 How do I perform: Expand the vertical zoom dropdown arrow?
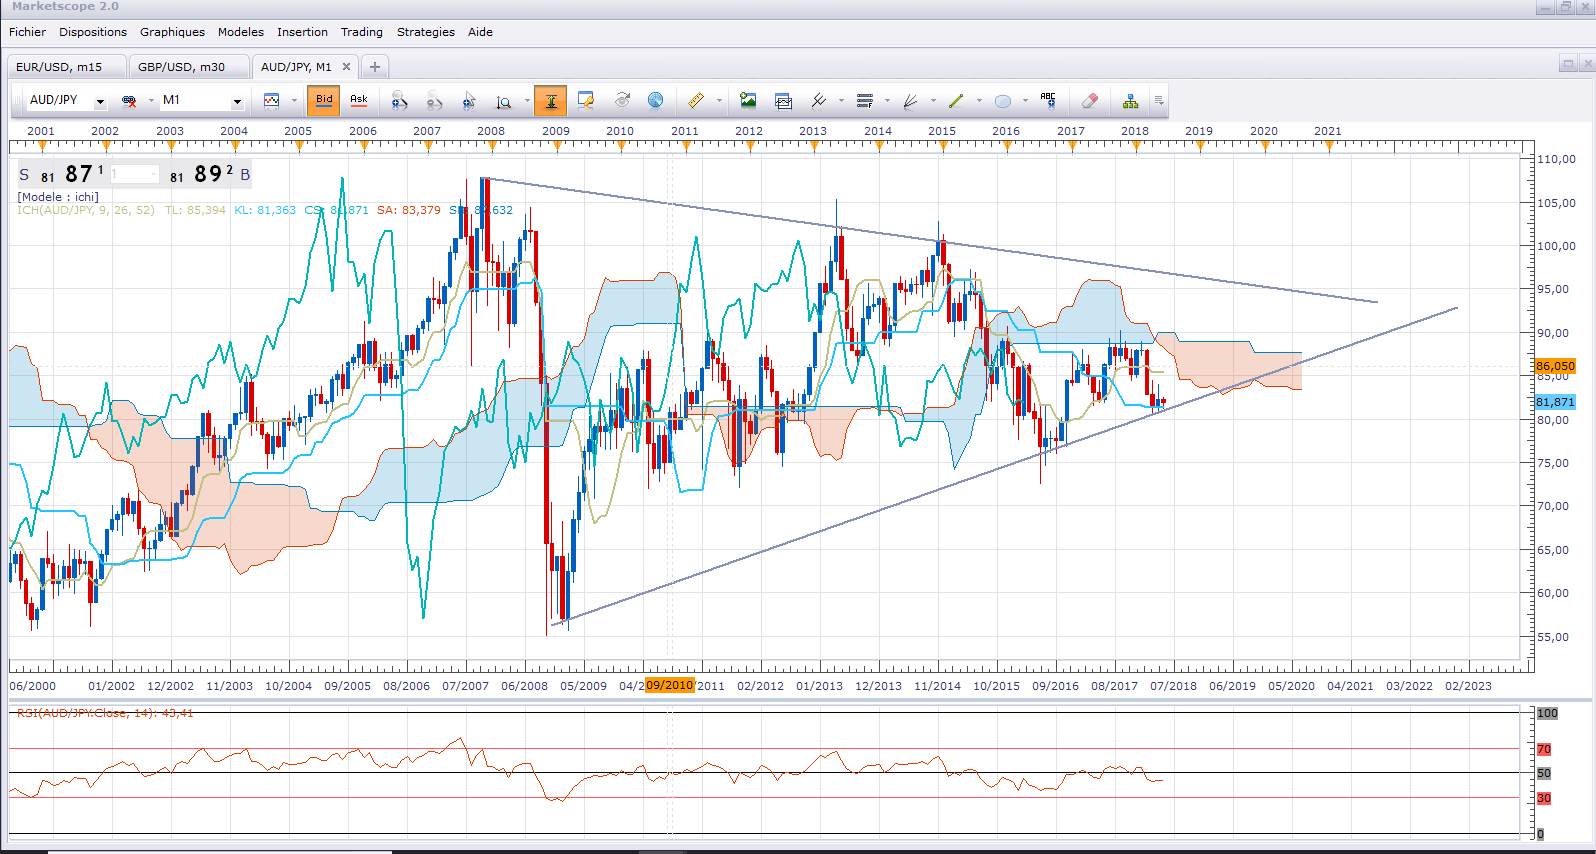click(x=527, y=101)
